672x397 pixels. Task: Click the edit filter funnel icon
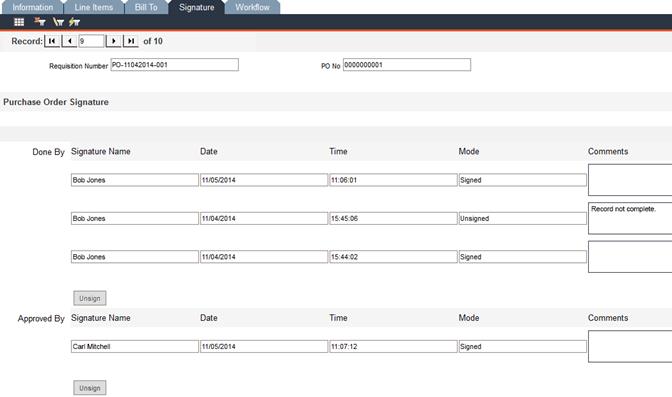click(58, 22)
